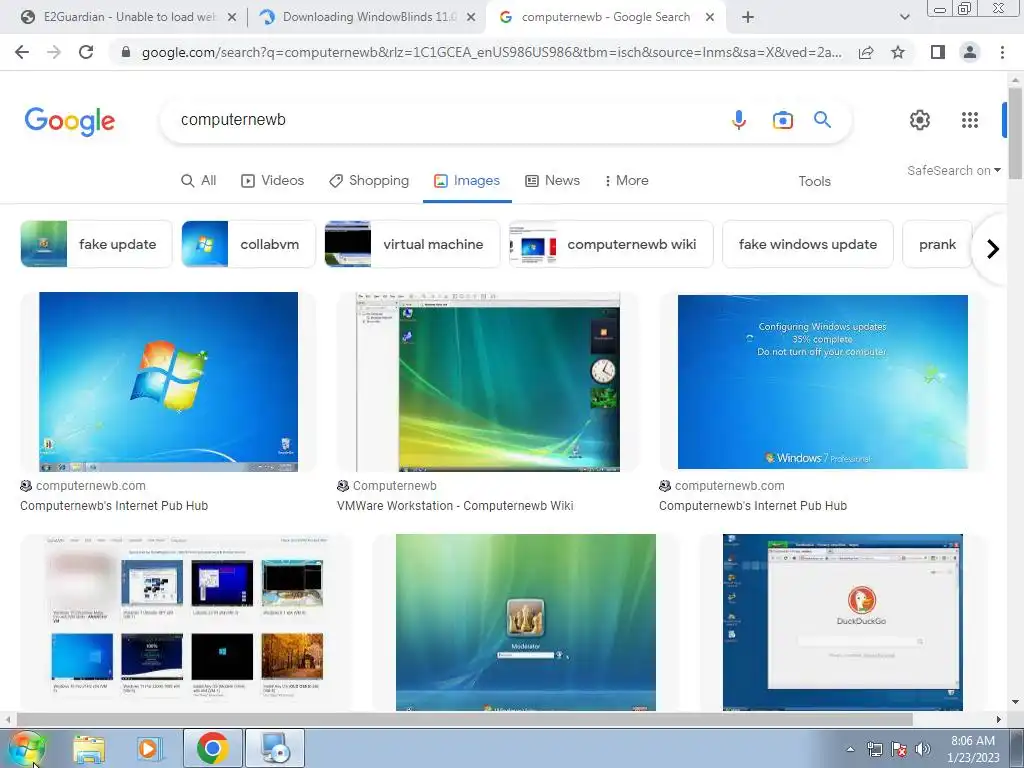
Task: Open VMWare Workstation - Computernewb Wiki link
Action: (x=455, y=505)
